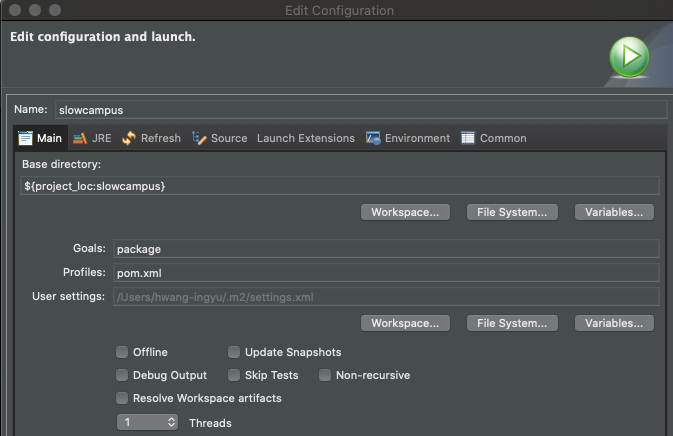Click the Base directory text field
673x436 pixels.
[340, 186]
